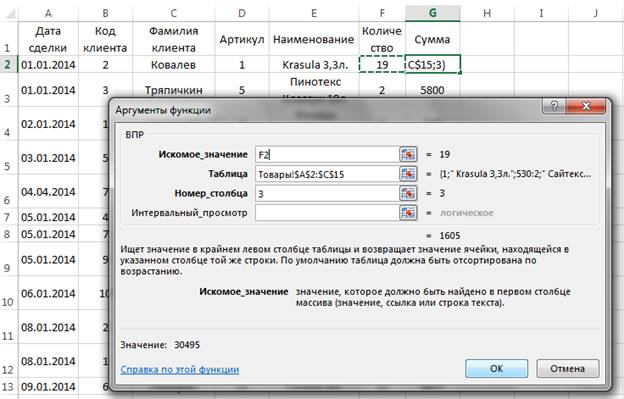Select column G header

click(x=433, y=14)
